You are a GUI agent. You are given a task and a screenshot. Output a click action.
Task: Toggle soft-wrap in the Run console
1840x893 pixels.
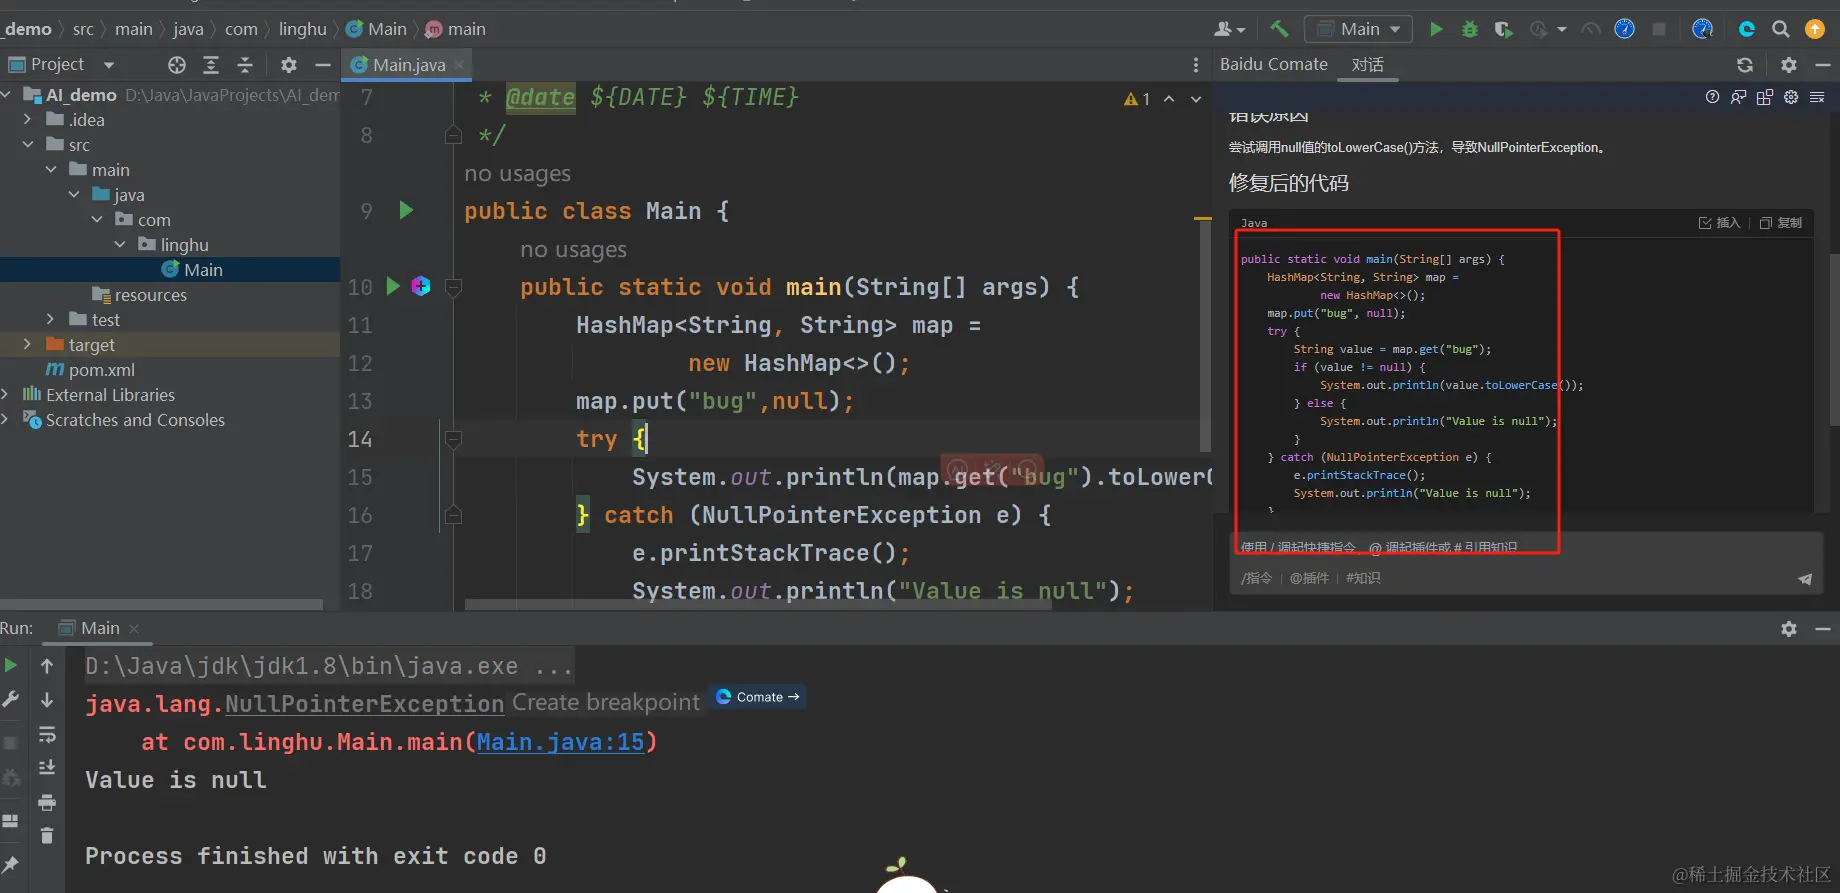click(47, 735)
